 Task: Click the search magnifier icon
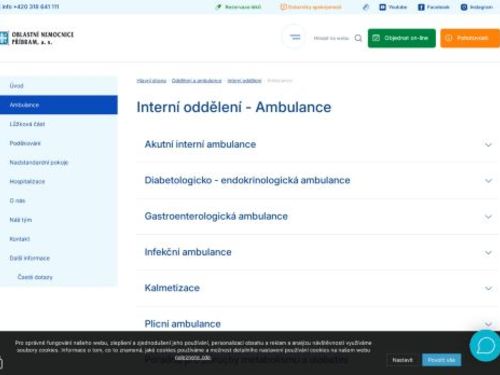pyautogui.click(x=358, y=38)
